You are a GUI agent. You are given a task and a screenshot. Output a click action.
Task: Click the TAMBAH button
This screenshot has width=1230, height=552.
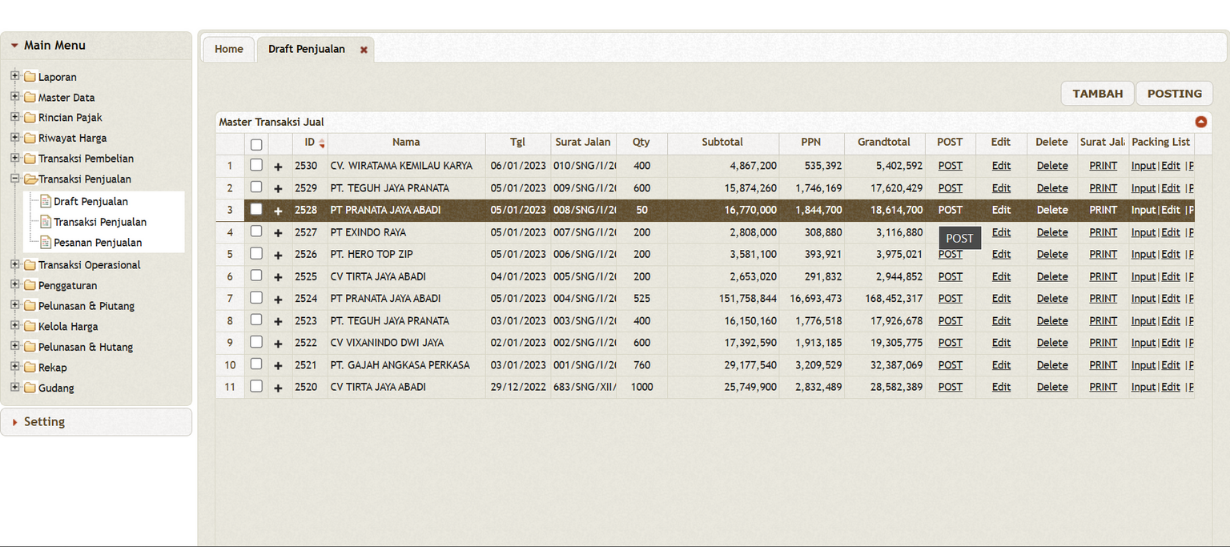(1097, 94)
